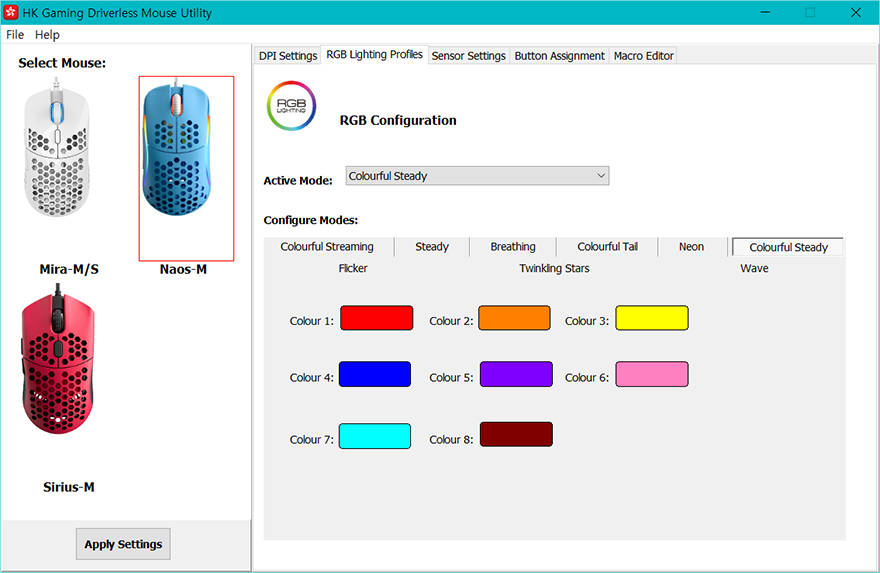Close the HK Gaming utility window
880x573 pixels.
[x=855, y=12]
